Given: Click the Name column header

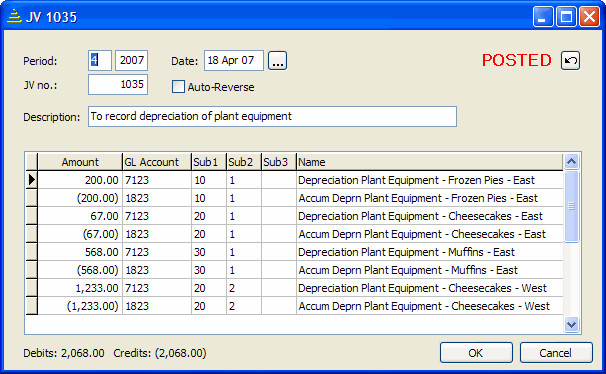Looking at the screenshot, I should [430, 162].
